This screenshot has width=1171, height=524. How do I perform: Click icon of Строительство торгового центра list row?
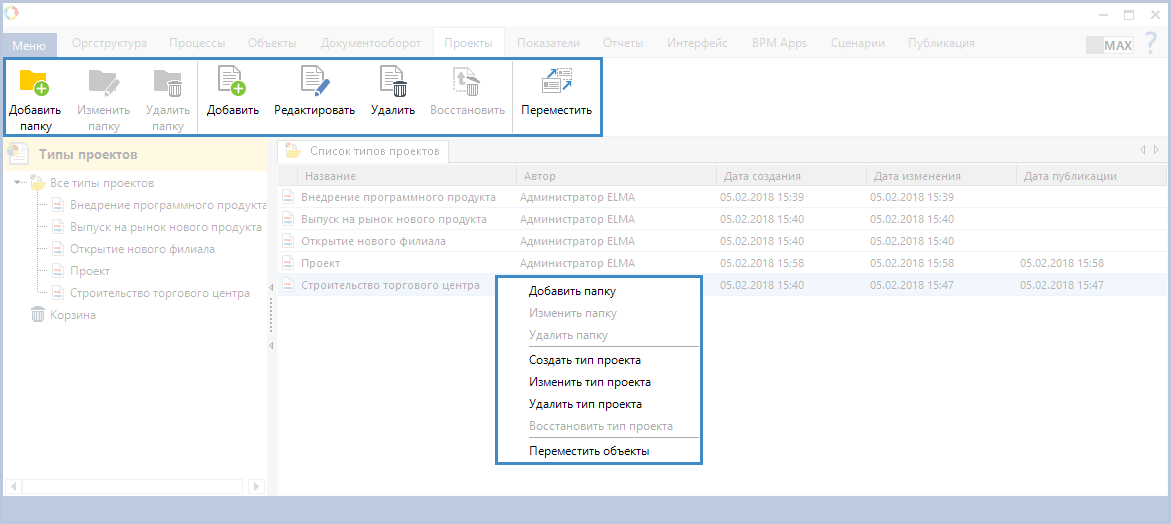click(x=288, y=285)
